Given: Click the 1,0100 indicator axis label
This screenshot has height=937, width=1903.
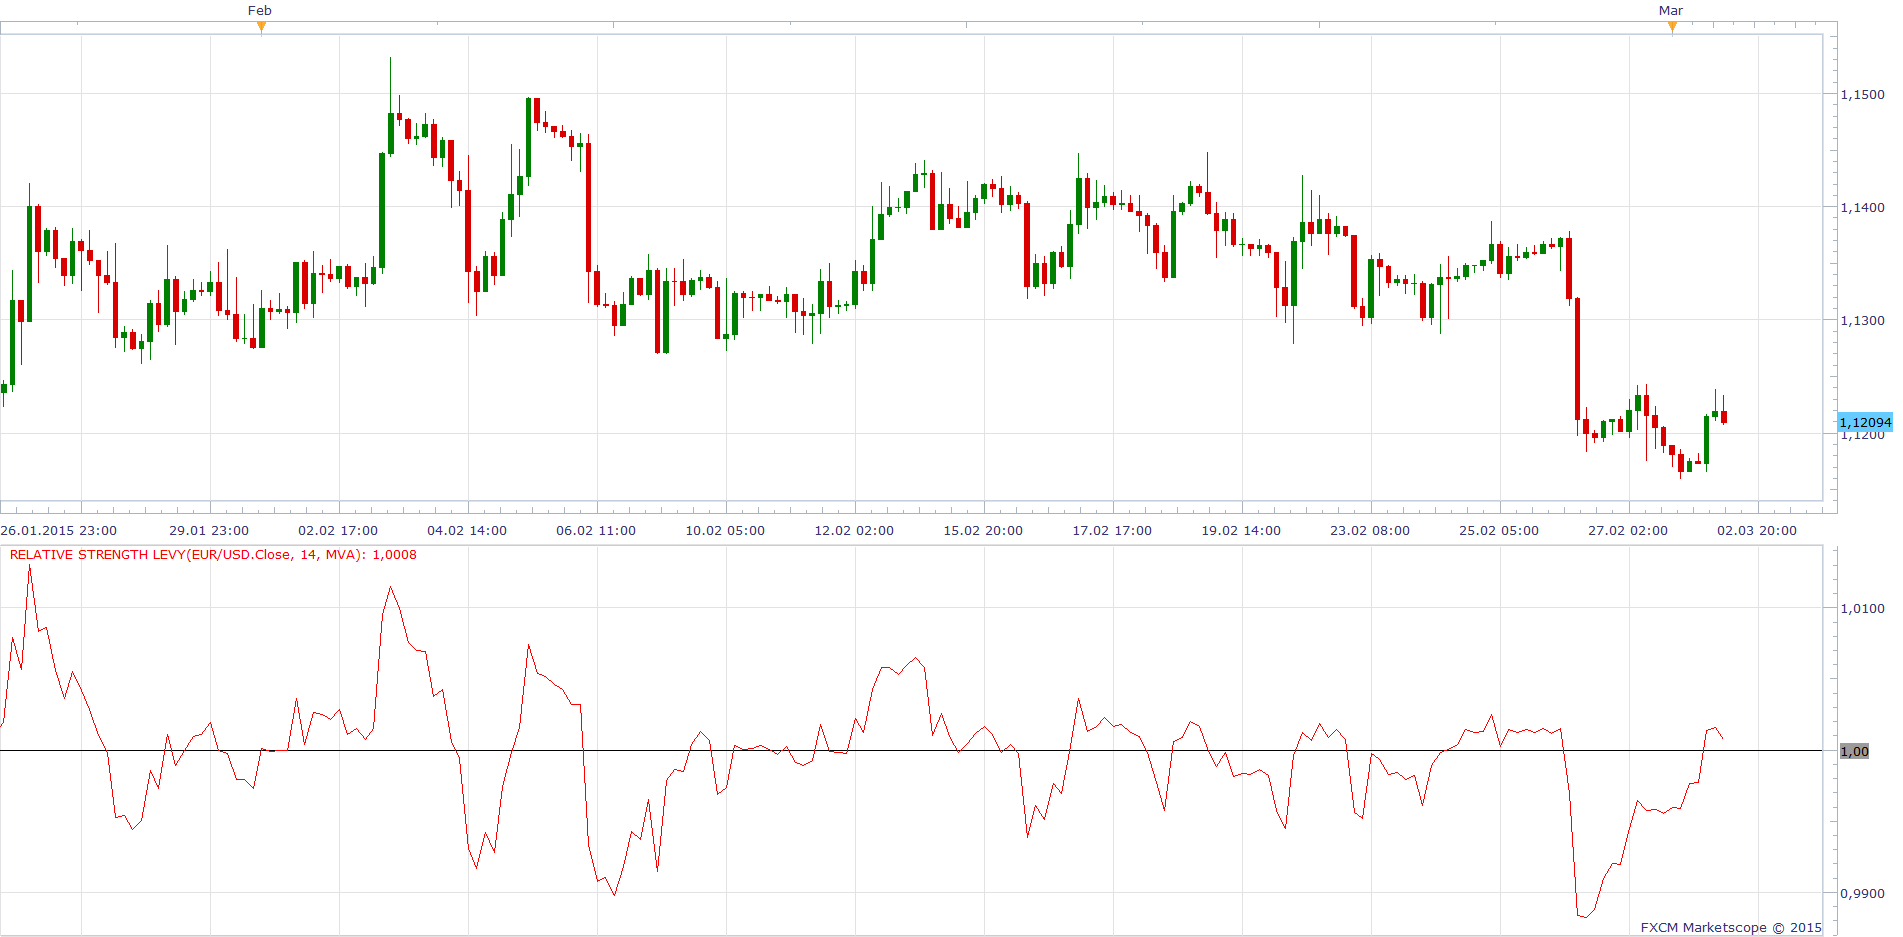Looking at the screenshot, I should point(1862,608).
